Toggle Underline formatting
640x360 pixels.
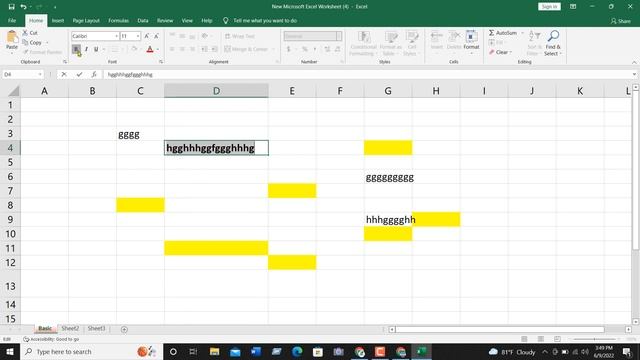(96, 49)
